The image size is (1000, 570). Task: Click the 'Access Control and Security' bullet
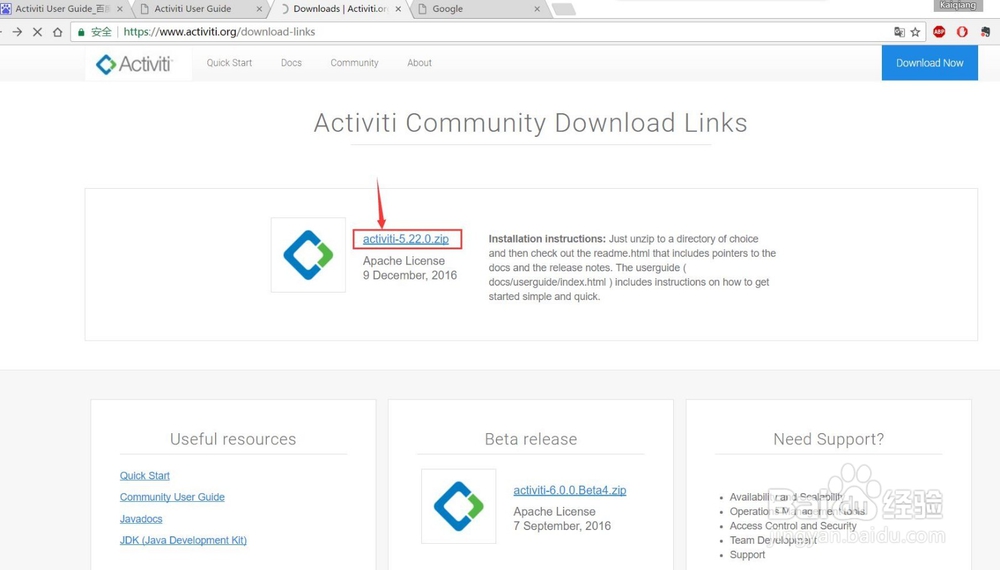(793, 526)
